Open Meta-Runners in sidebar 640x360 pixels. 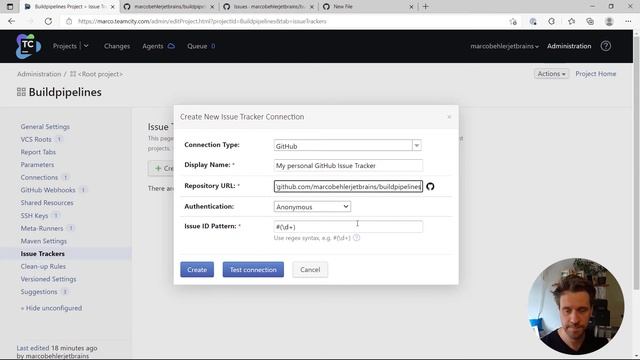pyautogui.click(x=42, y=229)
